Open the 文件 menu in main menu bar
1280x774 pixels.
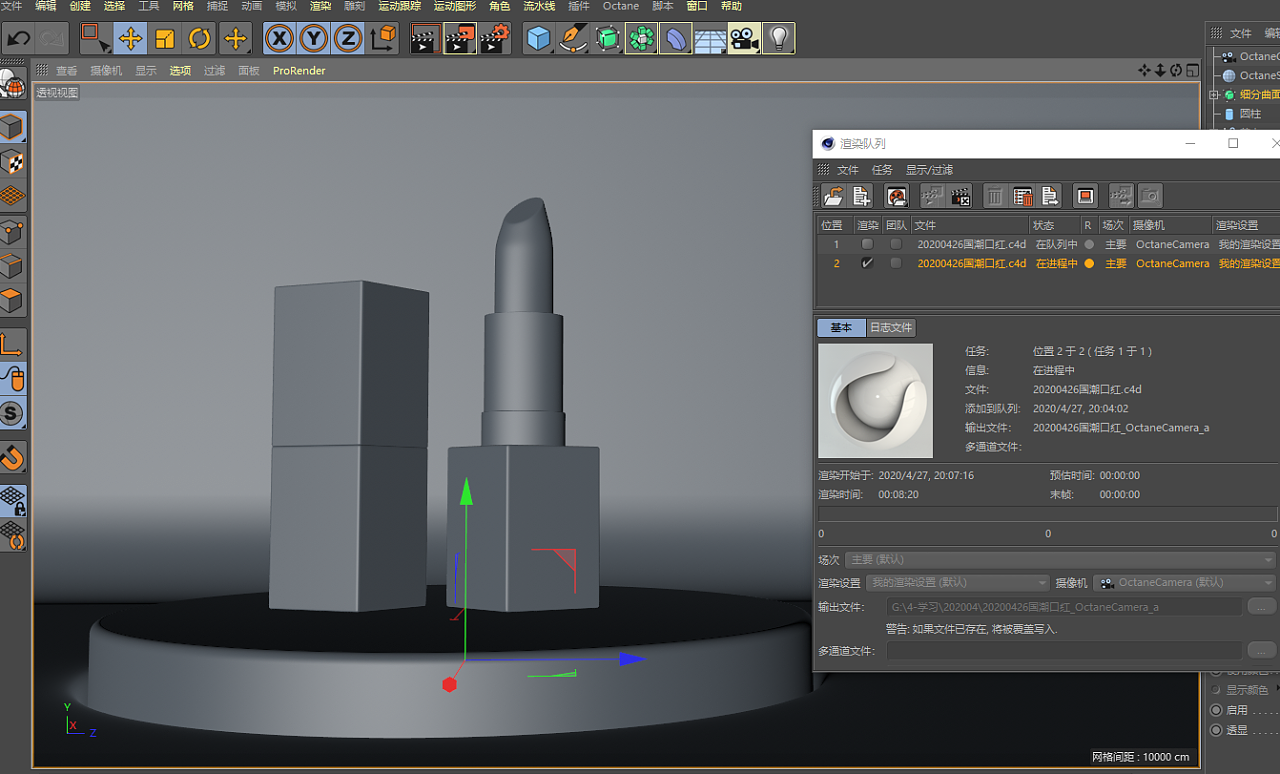coord(12,6)
